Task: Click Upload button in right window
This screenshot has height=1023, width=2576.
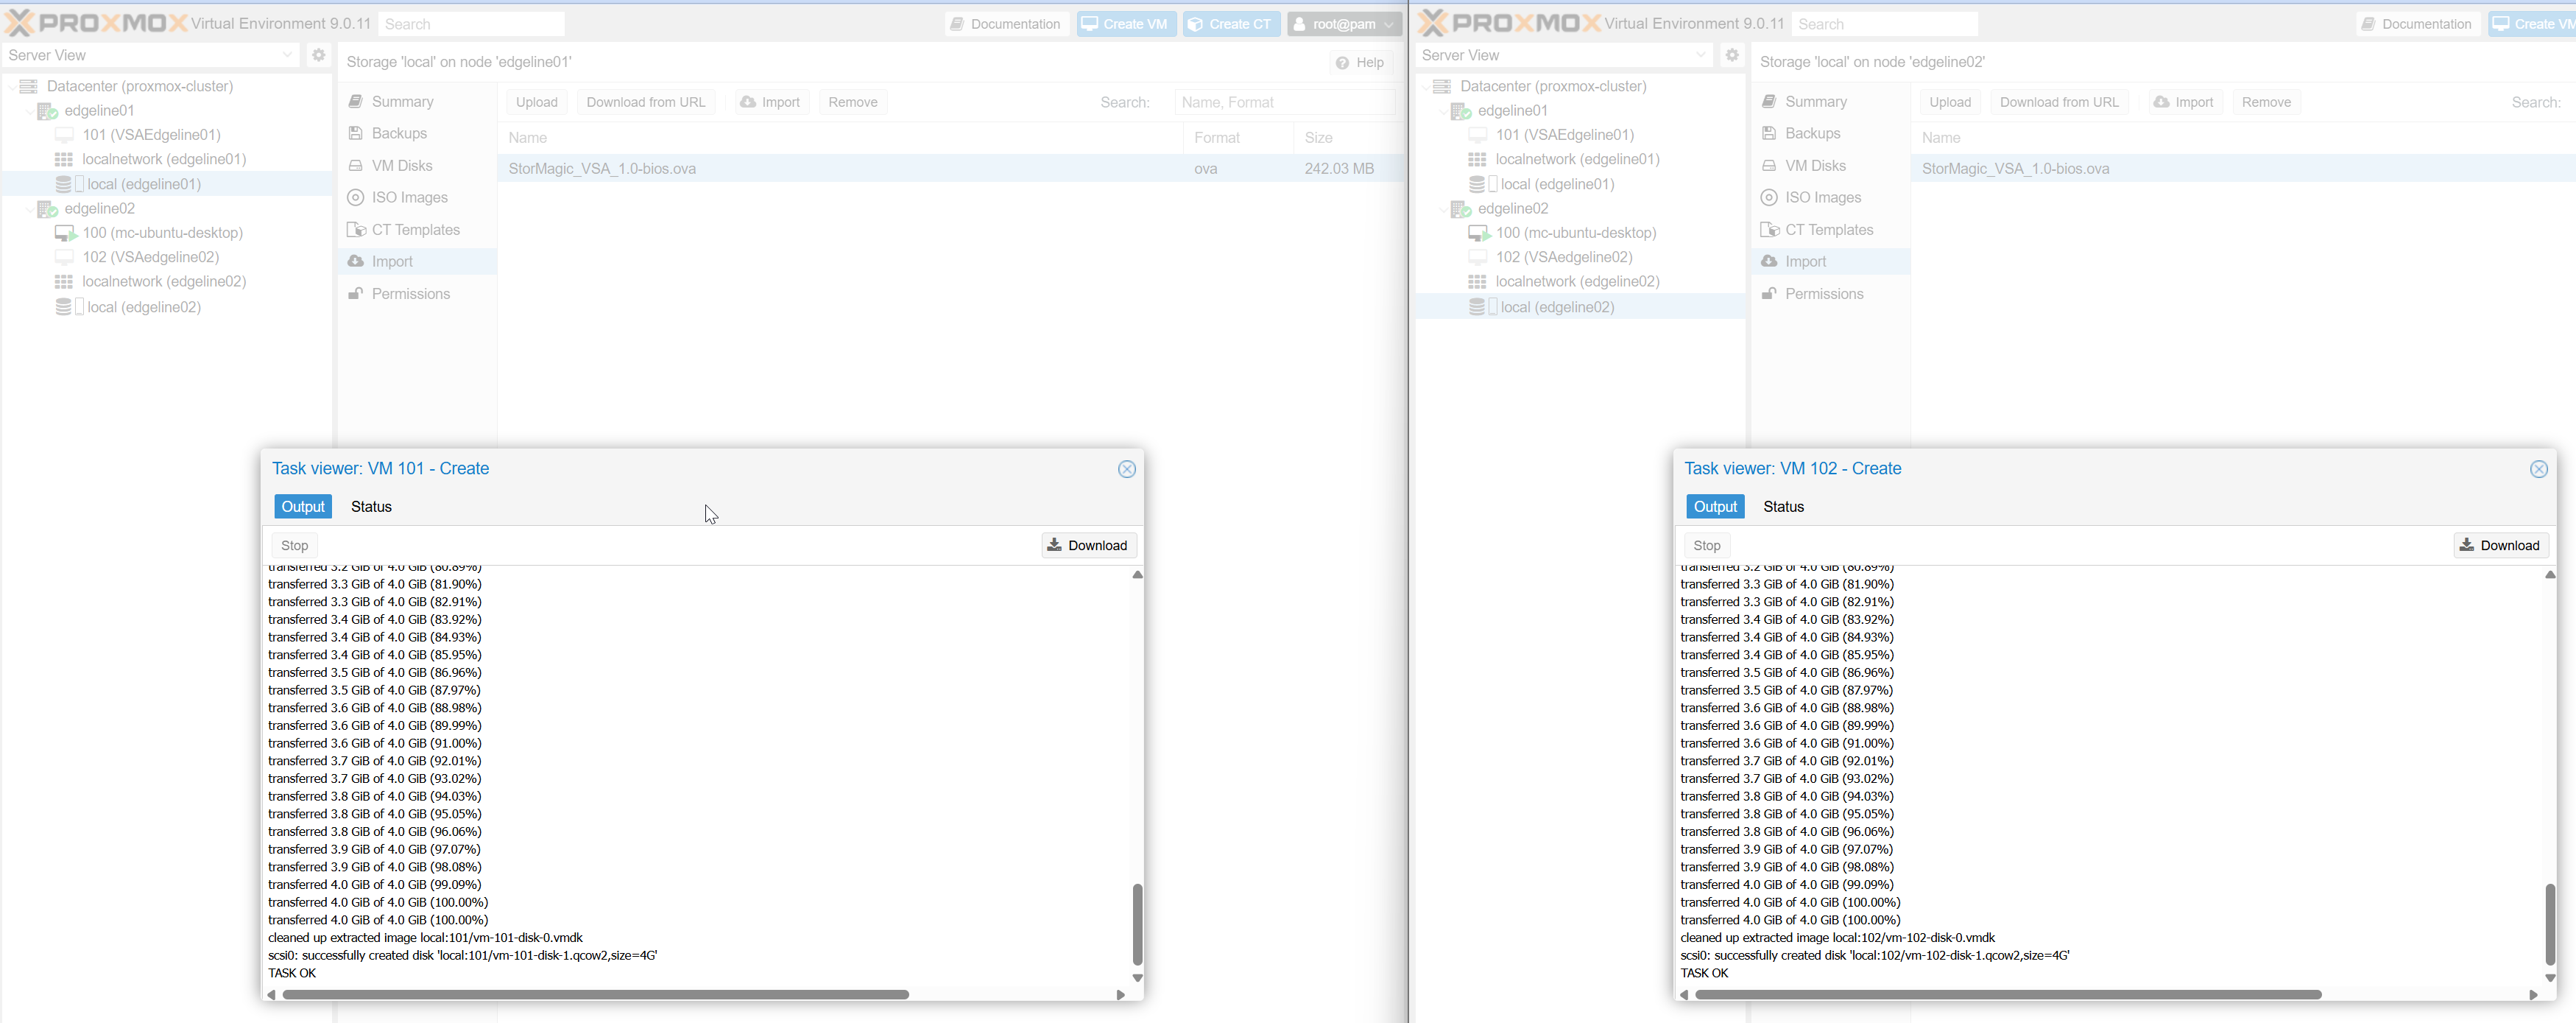Action: click(x=1950, y=102)
